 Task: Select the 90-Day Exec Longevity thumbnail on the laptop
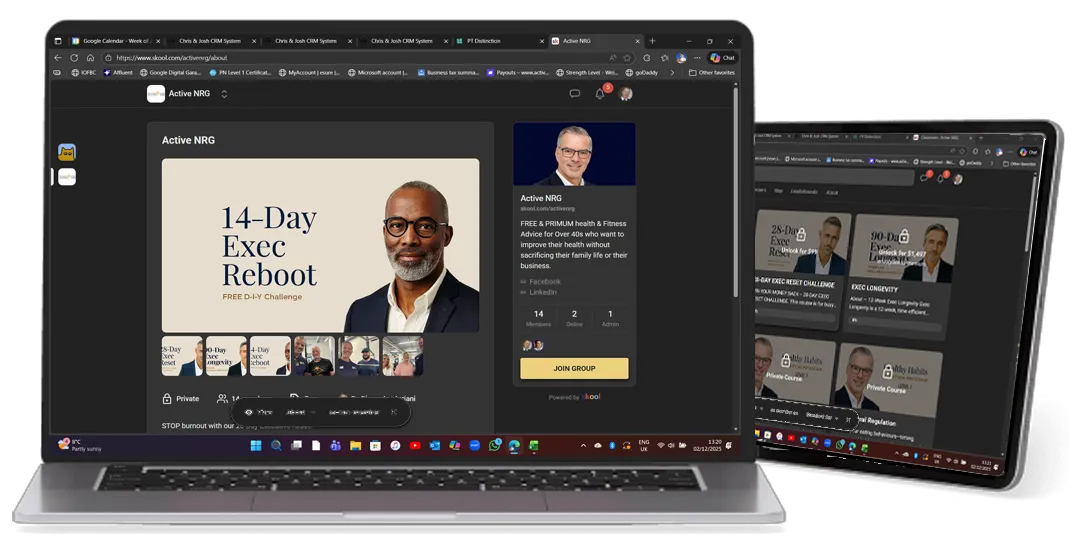tap(226, 356)
